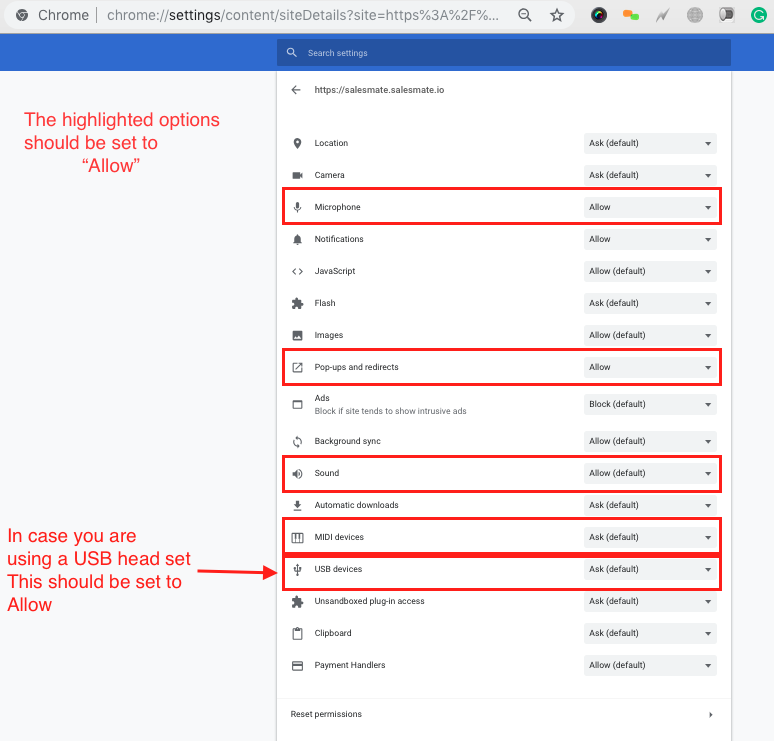This screenshot has width=774, height=741.
Task: Open the Sound permission dropdown
Action: (x=650, y=473)
